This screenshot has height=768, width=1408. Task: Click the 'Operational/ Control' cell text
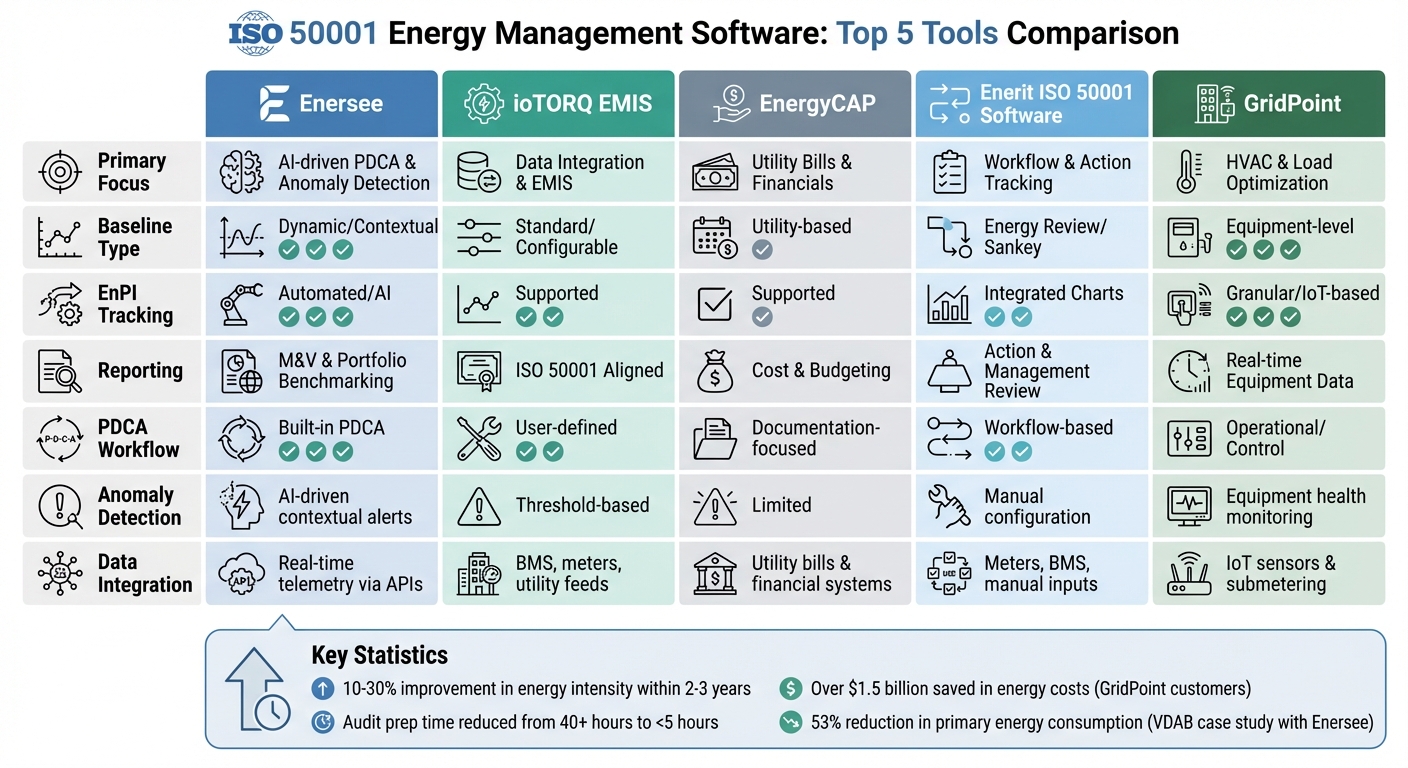click(1276, 438)
